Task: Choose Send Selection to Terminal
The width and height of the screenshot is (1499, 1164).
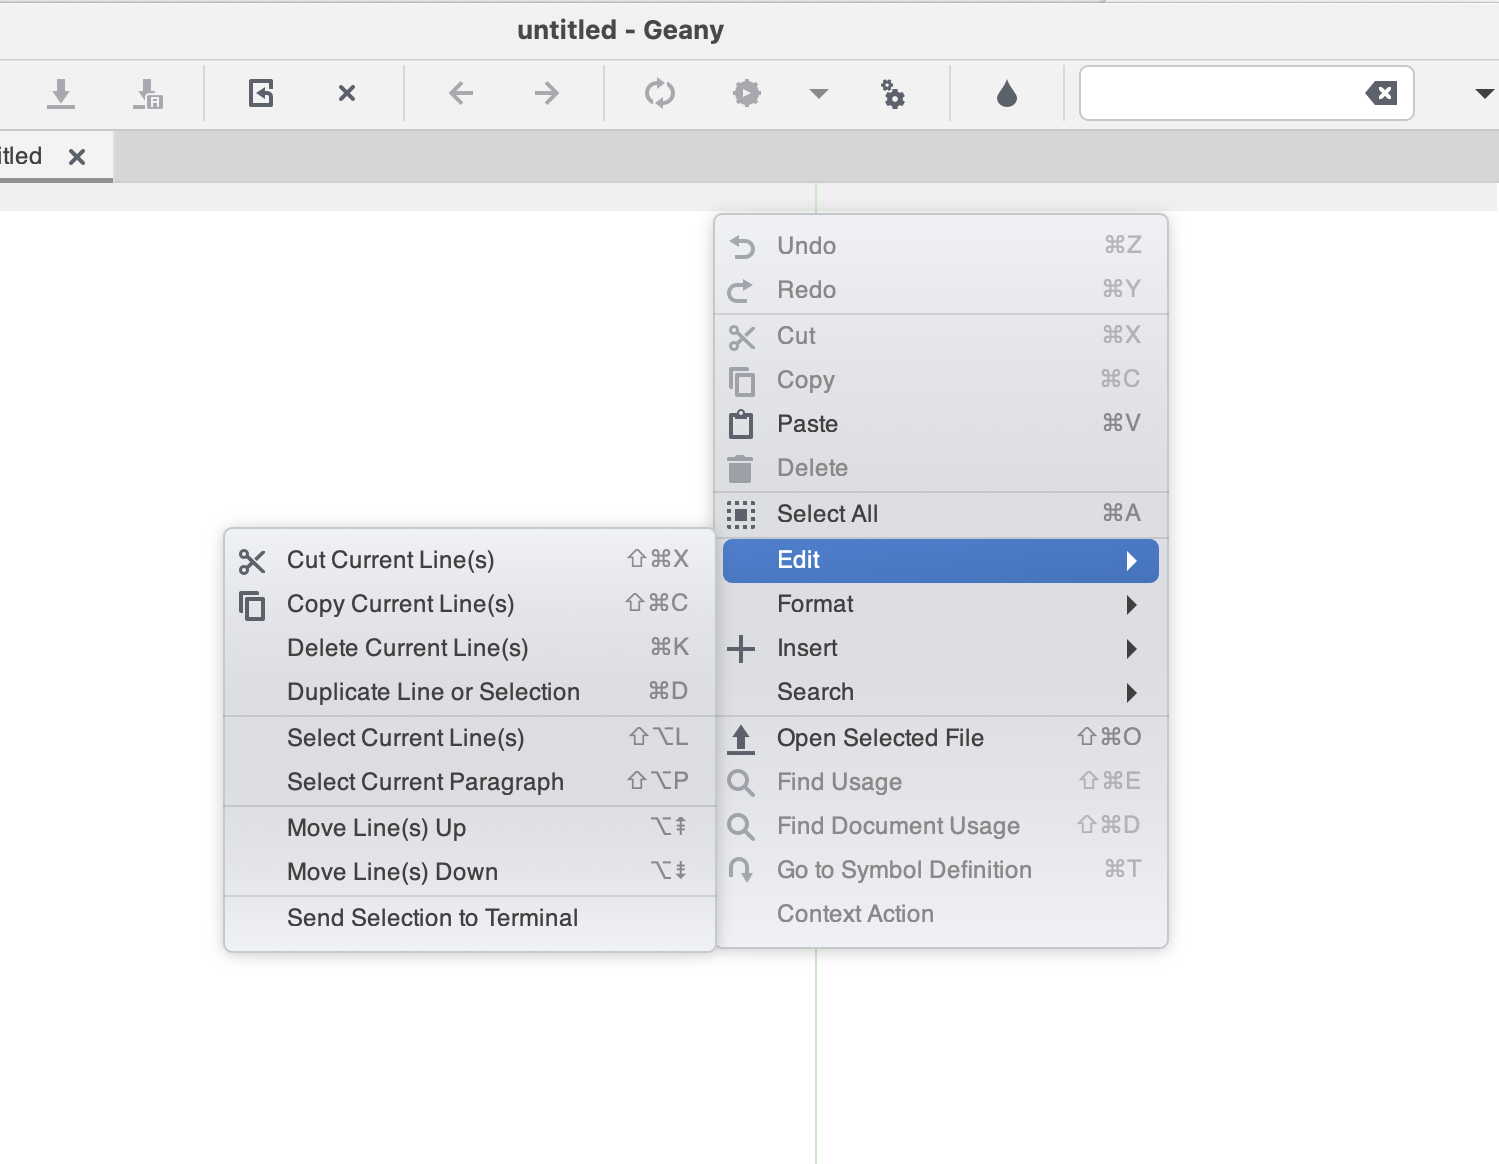Action: pos(469,918)
